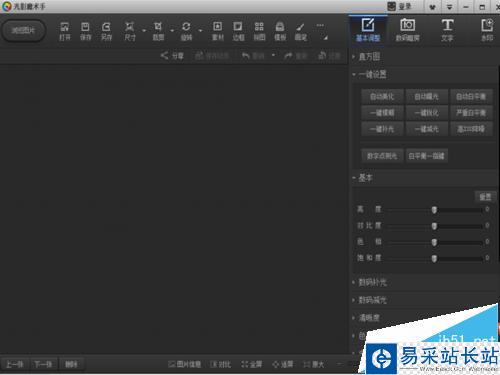Click the 自动白平衡 button
Viewport: 500px width, 375px height.
pyautogui.click(x=471, y=97)
